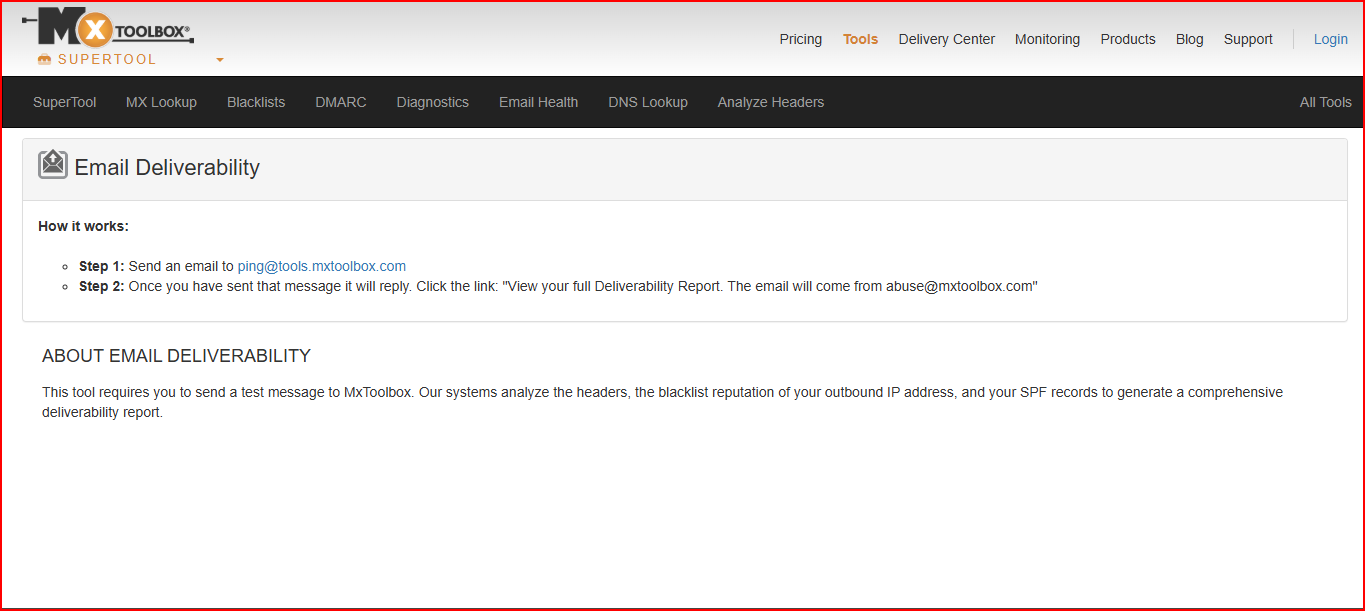Click the Email Deliverability envelope icon
1365x611 pixels.
53,164
